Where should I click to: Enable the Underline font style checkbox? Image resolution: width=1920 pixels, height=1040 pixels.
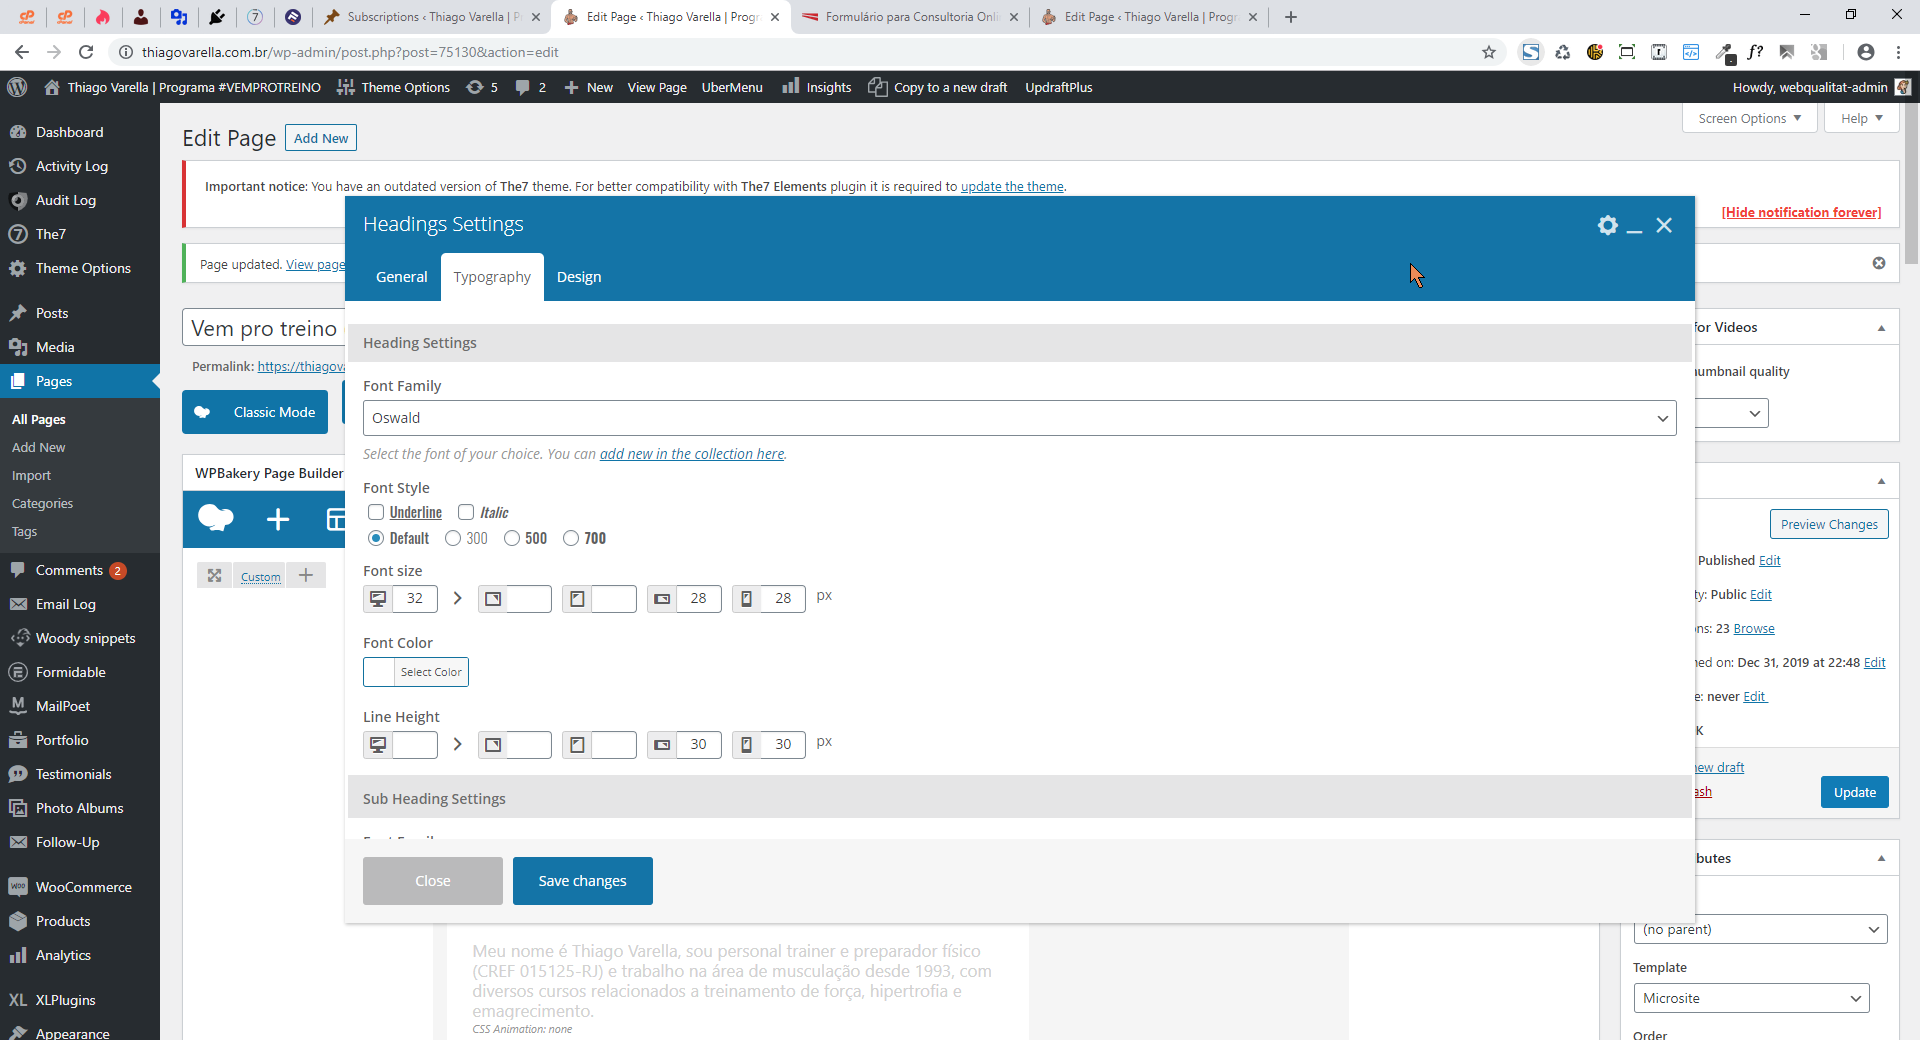click(x=376, y=512)
